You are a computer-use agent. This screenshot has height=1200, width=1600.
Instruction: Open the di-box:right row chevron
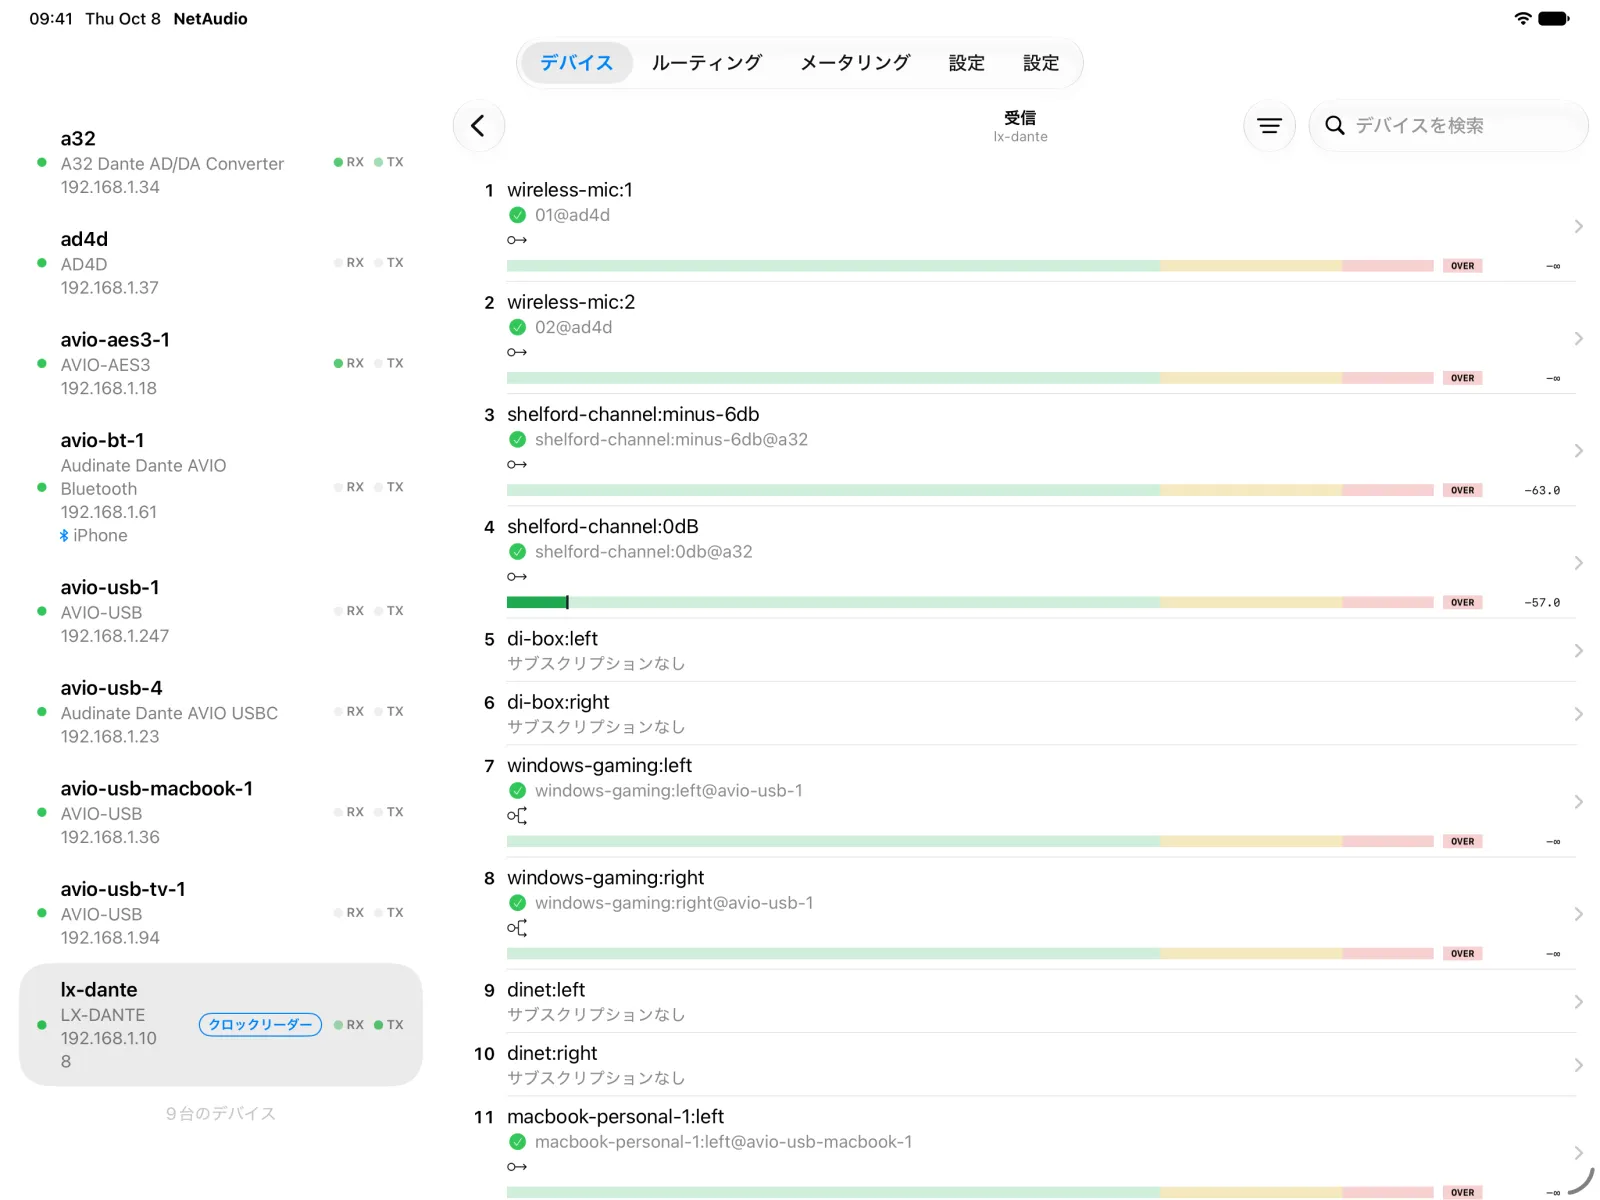pos(1578,714)
